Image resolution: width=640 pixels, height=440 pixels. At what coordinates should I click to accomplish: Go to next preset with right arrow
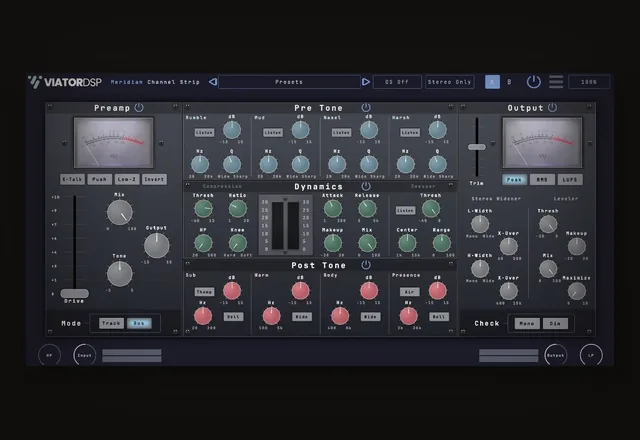click(366, 82)
